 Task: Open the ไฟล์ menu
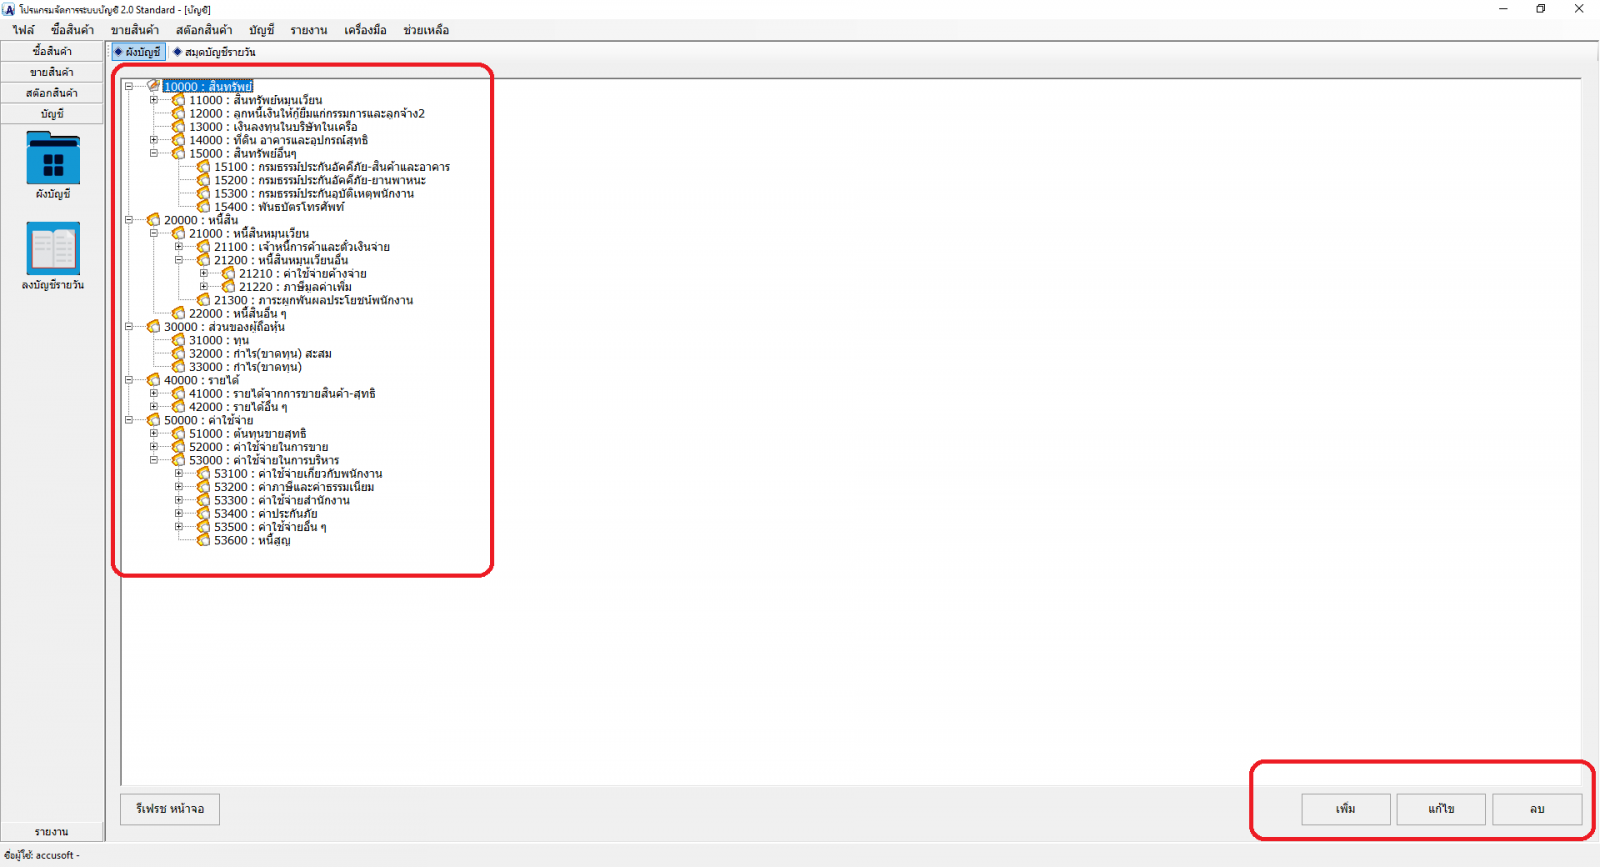click(x=23, y=30)
